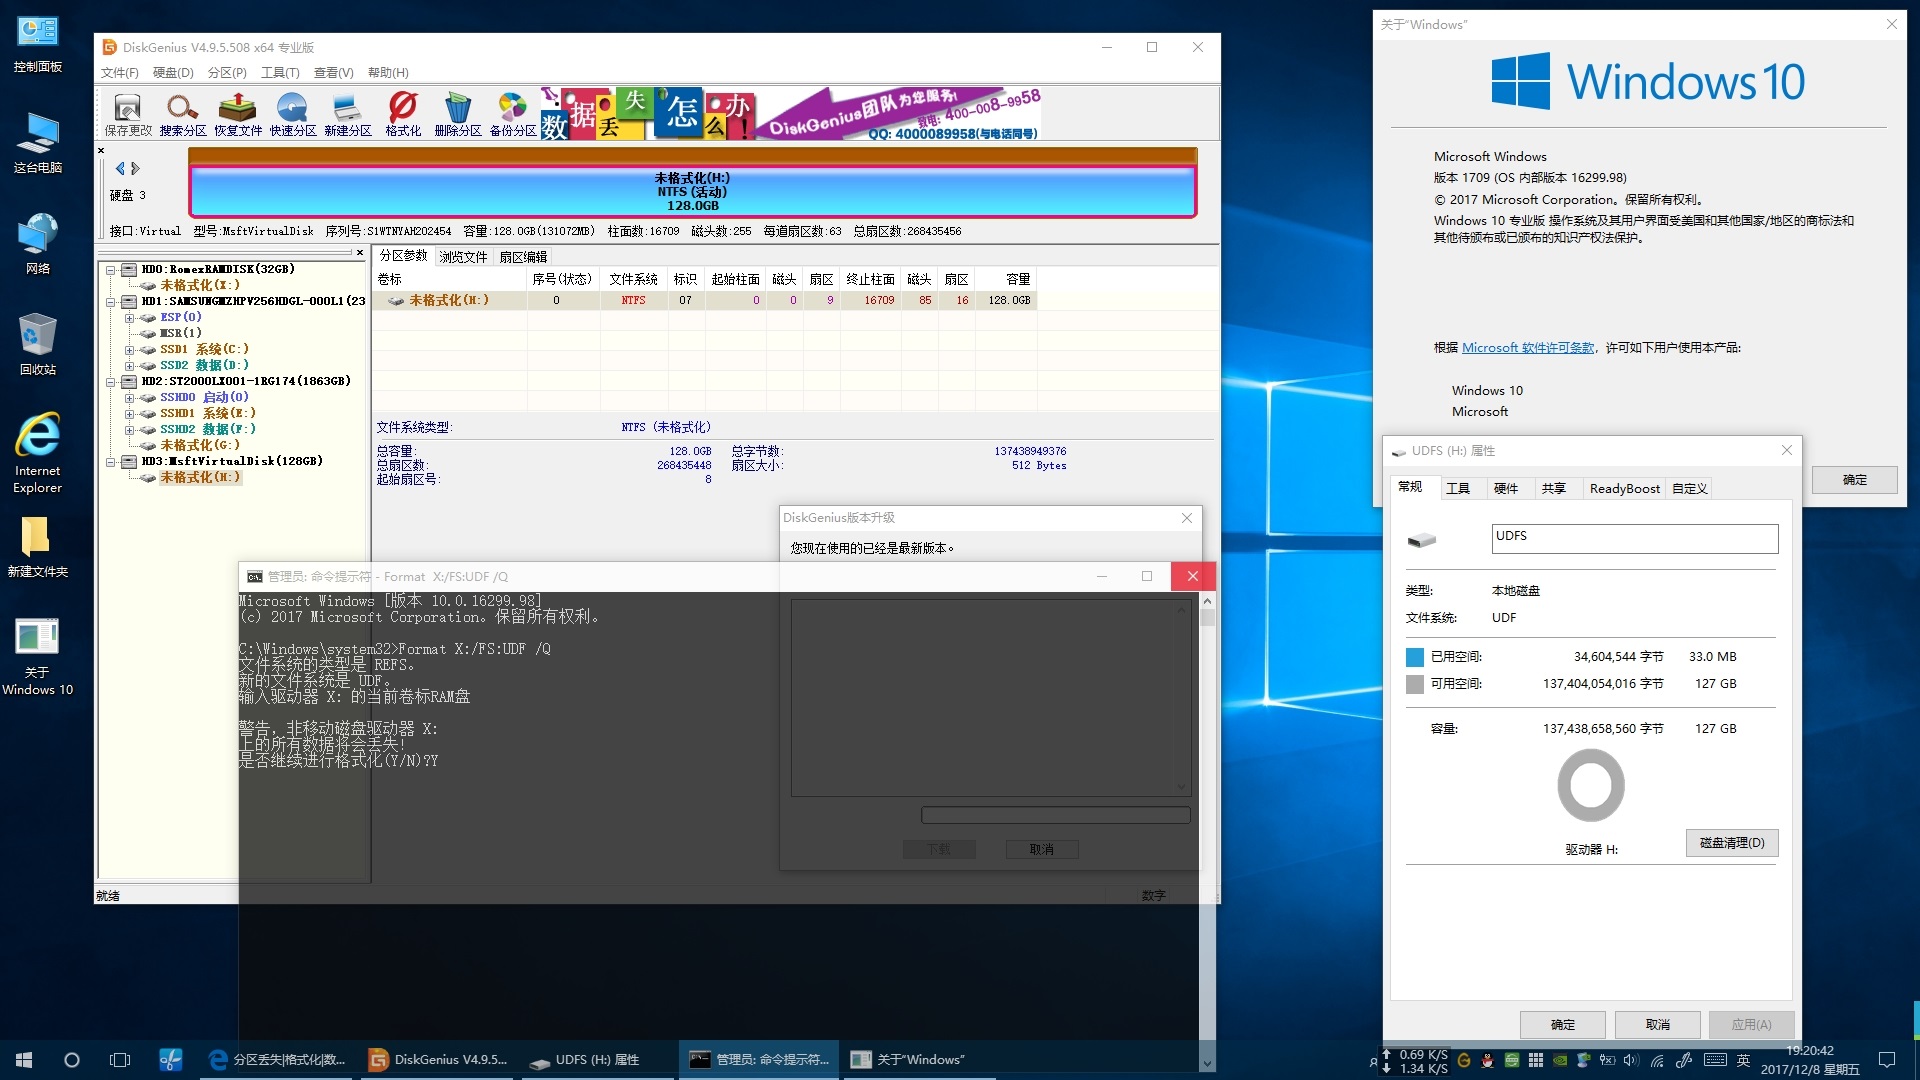The image size is (1920, 1080).
Task: Expand the SSD1 系统(C:) partition node
Action: [x=129, y=350]
